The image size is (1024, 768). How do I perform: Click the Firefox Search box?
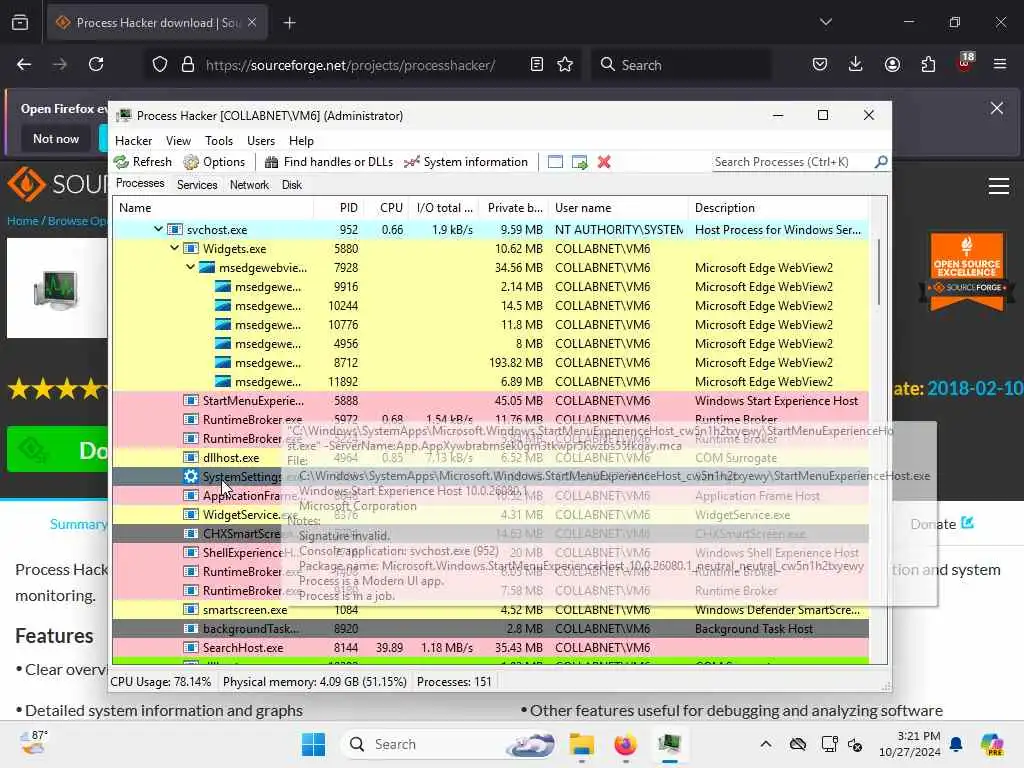pos(681,65)
